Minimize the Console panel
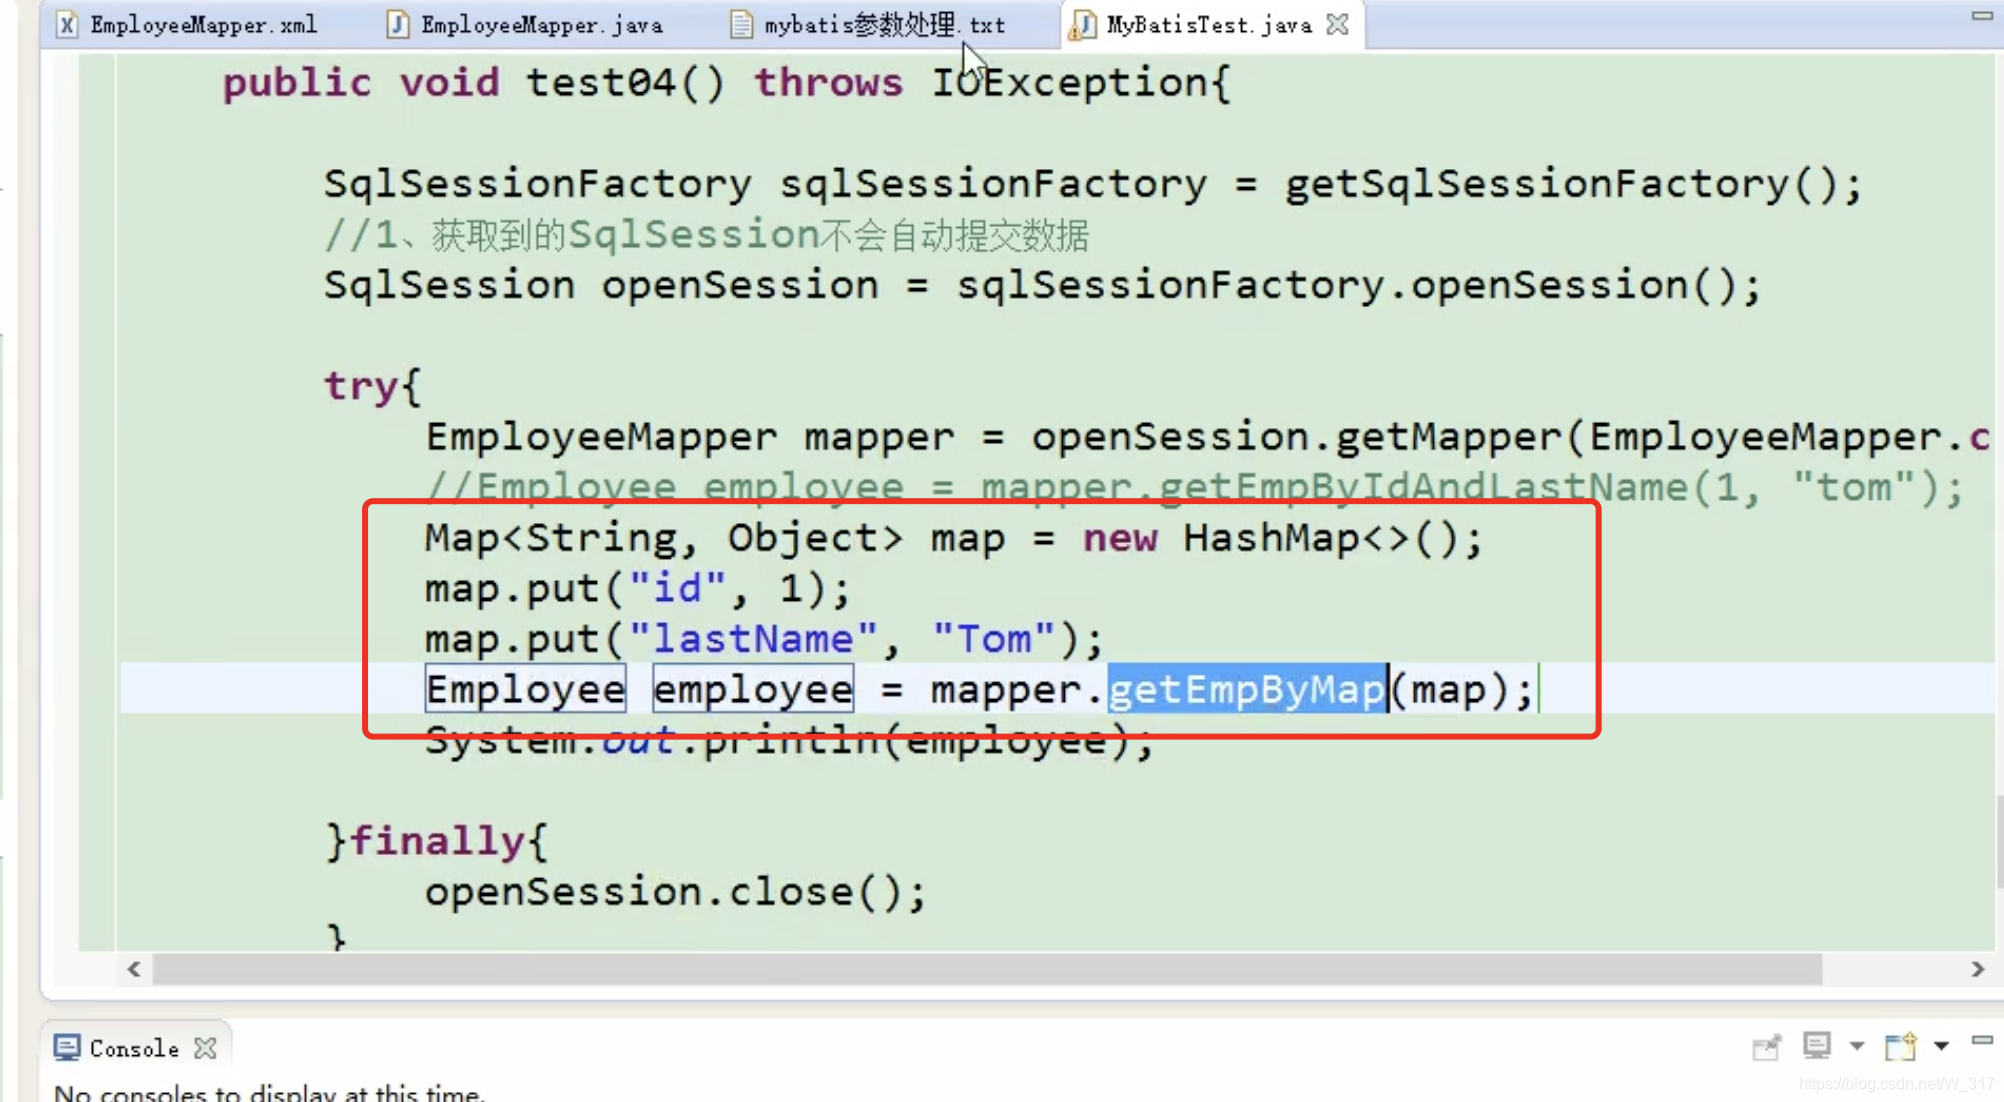This screenshot has width=2004, height=1102. (1981, 1041)
